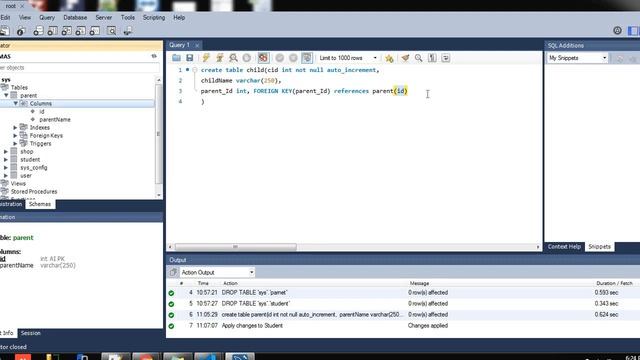Expand the user table
The width and height of the screenshot is (640, 360).
pos(6,176)
